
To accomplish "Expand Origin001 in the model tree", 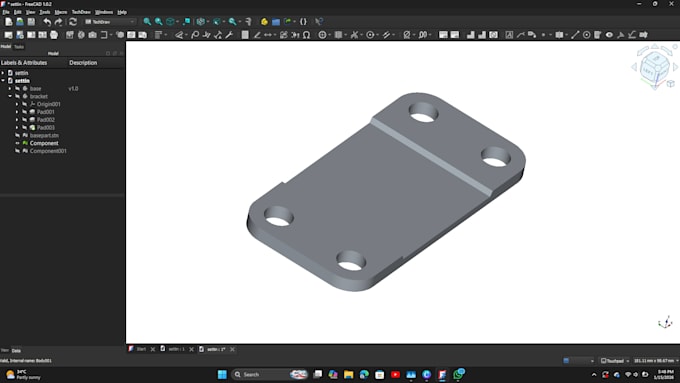I will pos(17,104).
